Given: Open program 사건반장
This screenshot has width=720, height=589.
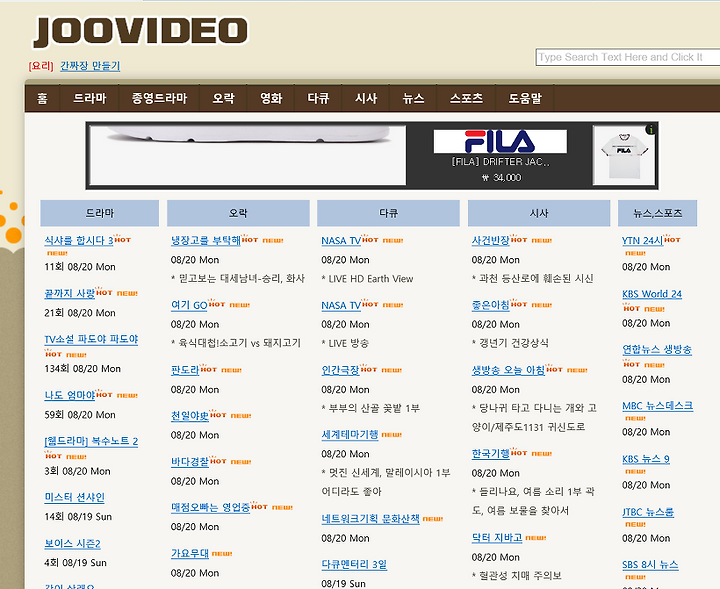Looking at the screenshot, I should click(490, 240).
